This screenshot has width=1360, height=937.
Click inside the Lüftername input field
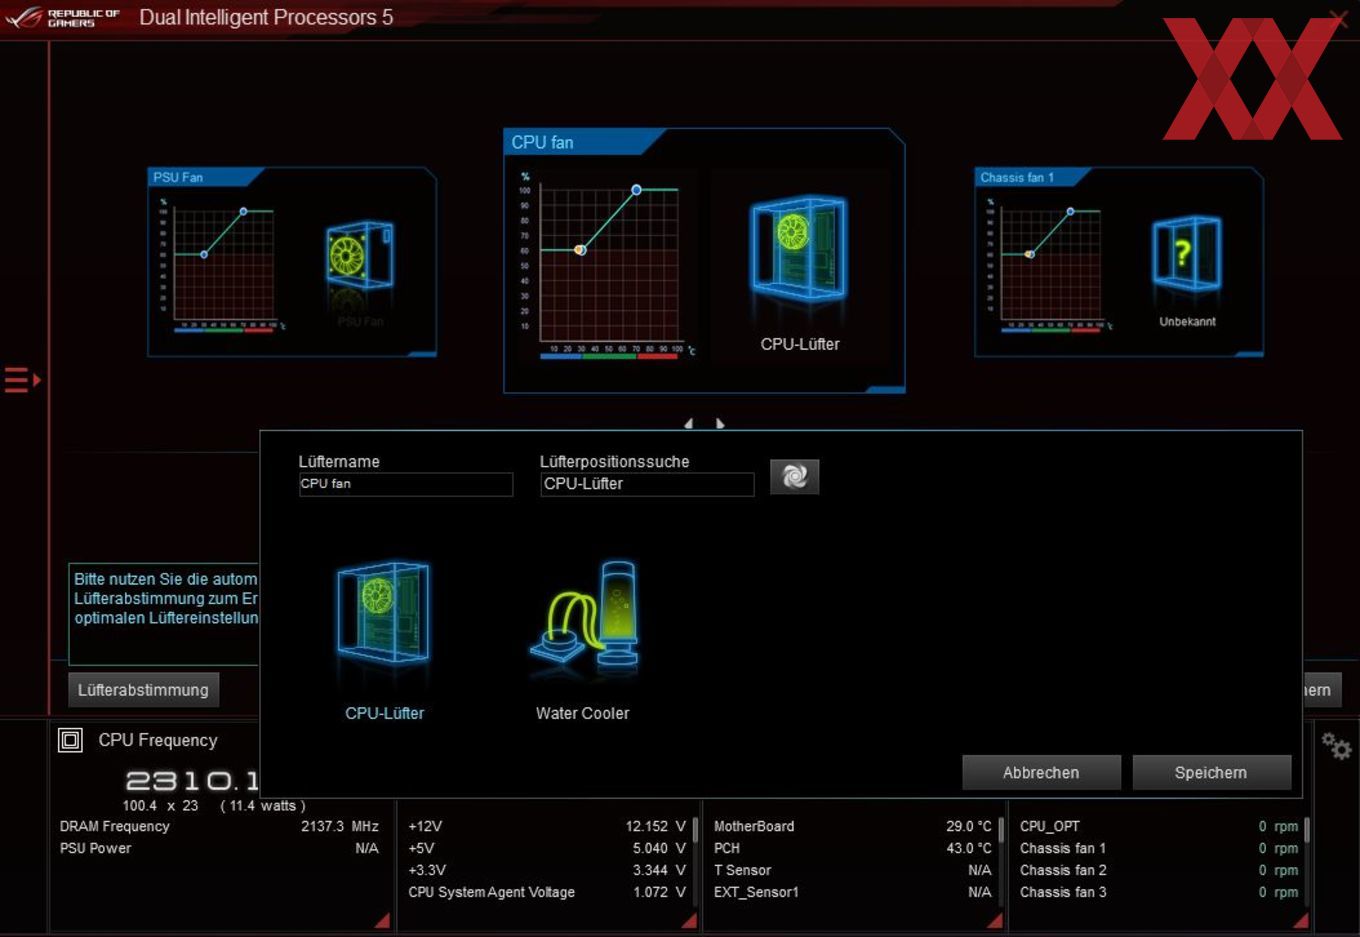tap(406, 484)
